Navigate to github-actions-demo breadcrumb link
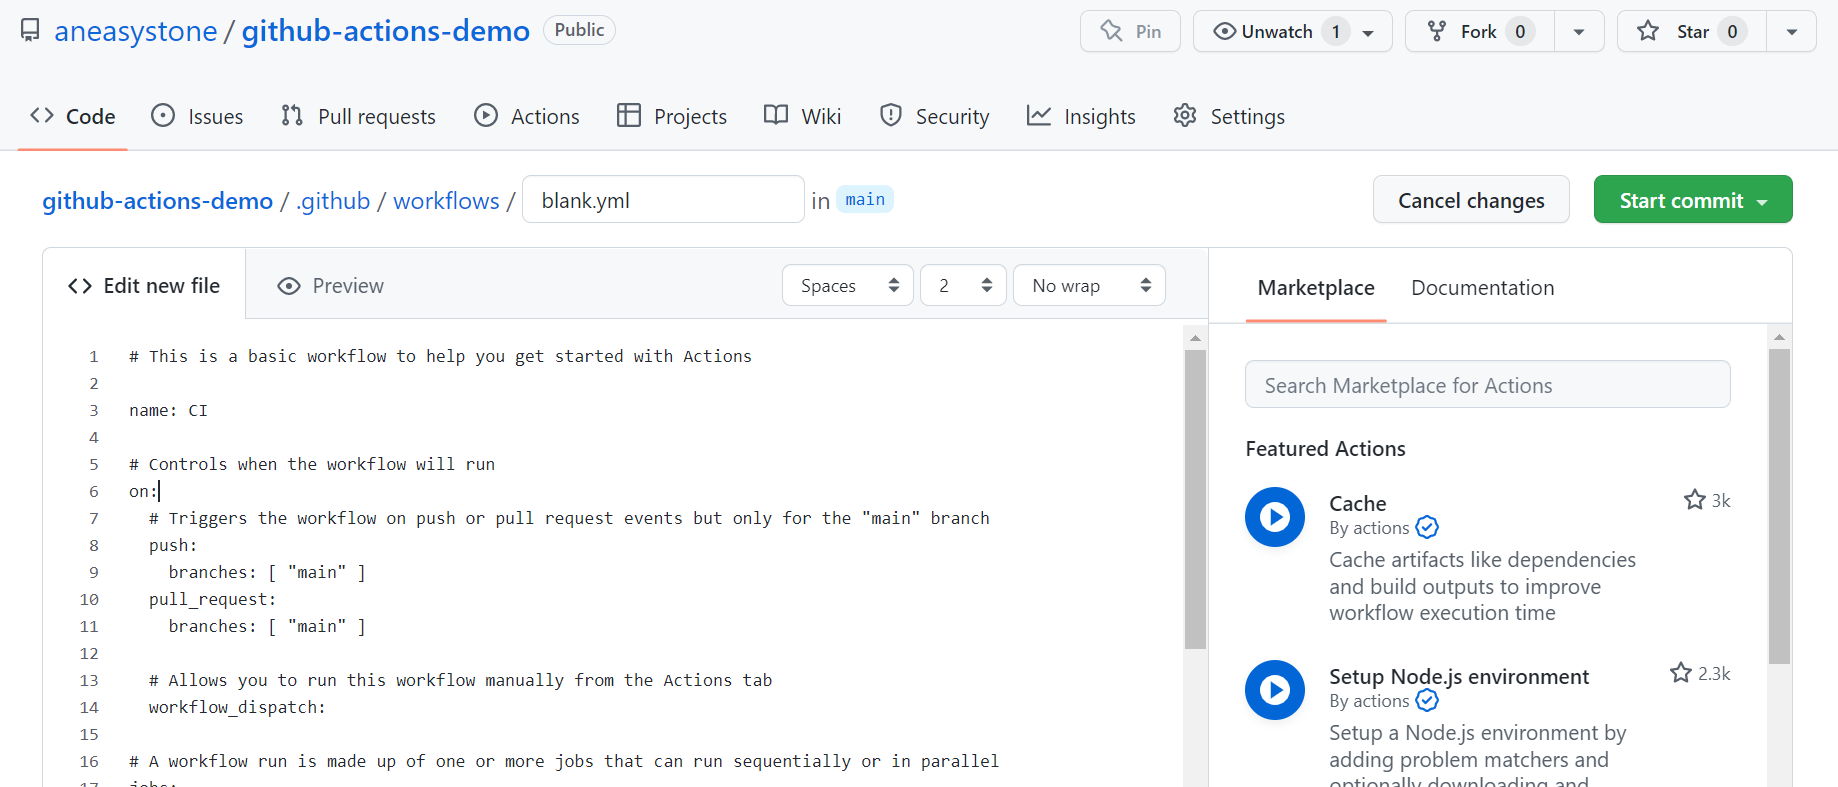 157,200
